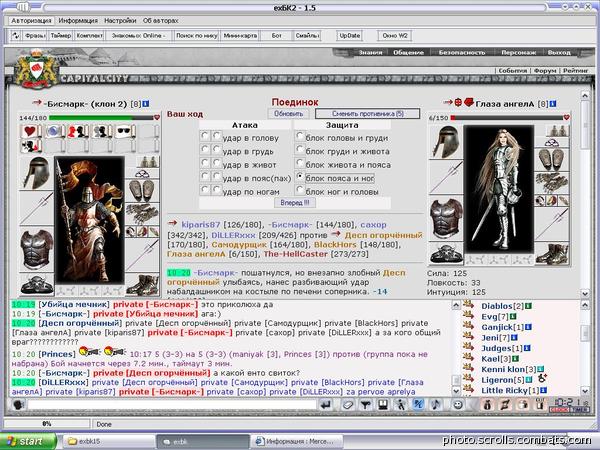The width and height of the screenshot is (600, 450).
Task: Click chest armor slot of -Бисмарк-
Action: (x=36, y=249)
